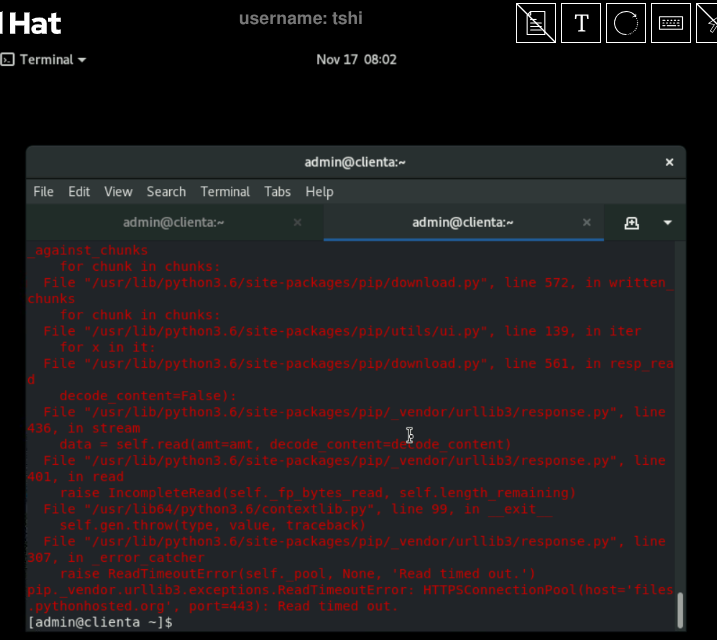Click the [admin@clienta ~]$ prompt line
The width and height of the screenshot is (717, 640).
(x=100, y=622)
